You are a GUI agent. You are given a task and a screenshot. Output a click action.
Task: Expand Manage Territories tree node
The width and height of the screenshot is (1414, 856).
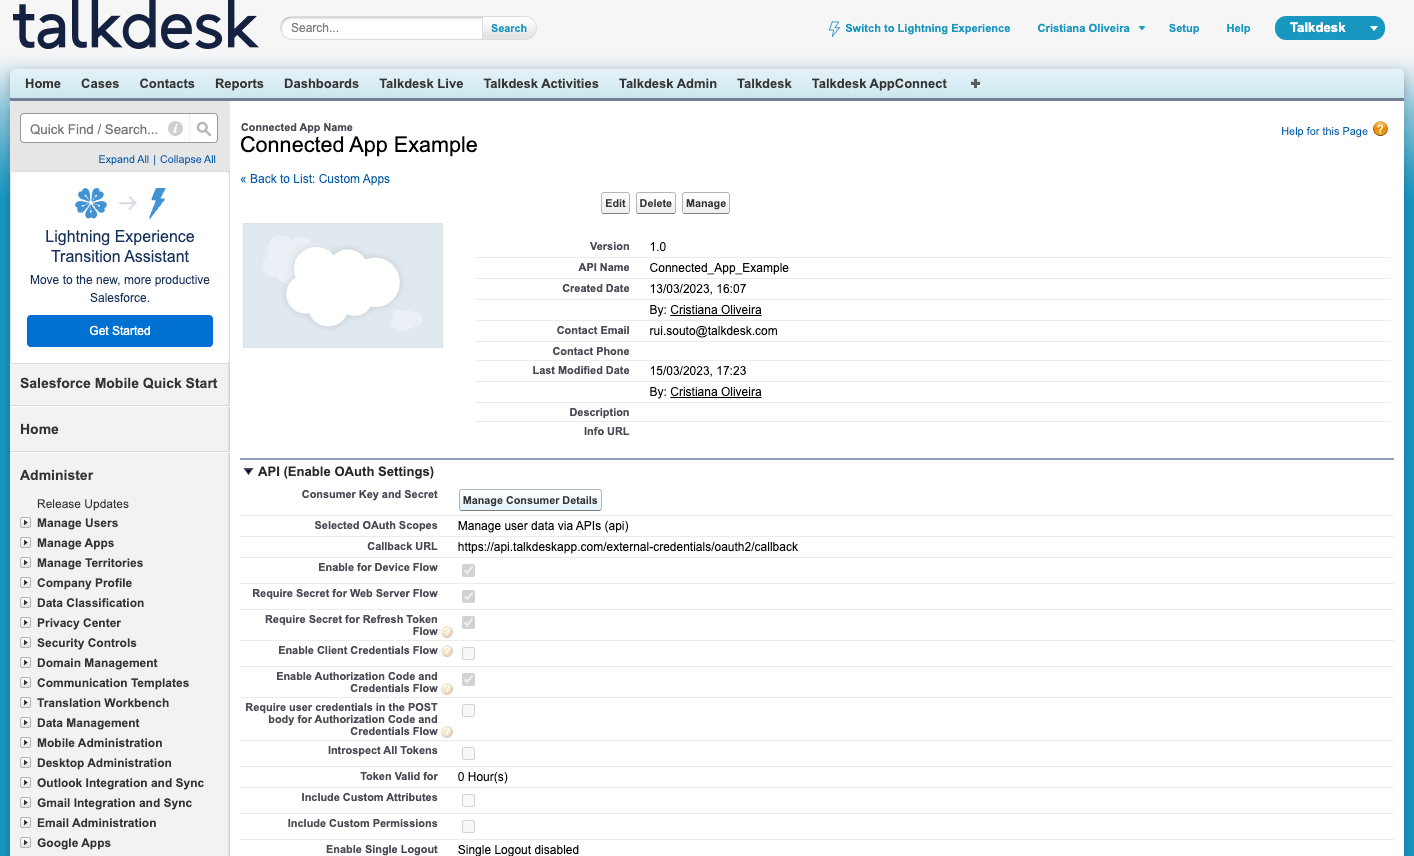click(26, 563)
